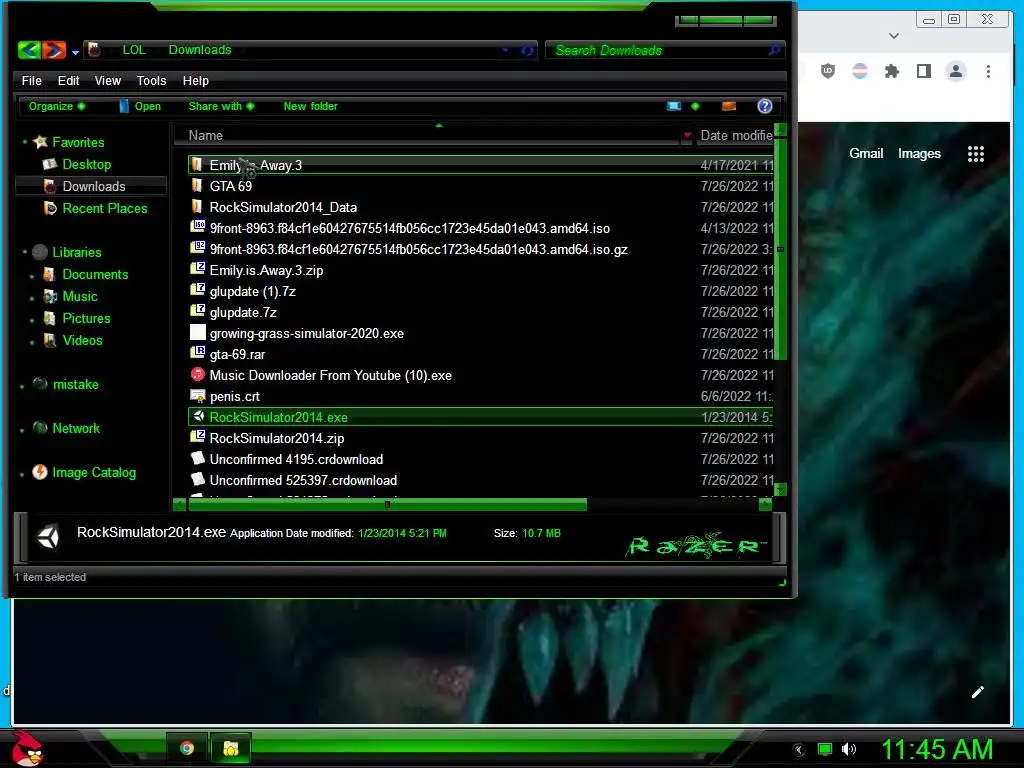The width and height of the screenshot is (1024, 768).
Task: Move the vertical scrollbar in file list
Action: [780, 248]
